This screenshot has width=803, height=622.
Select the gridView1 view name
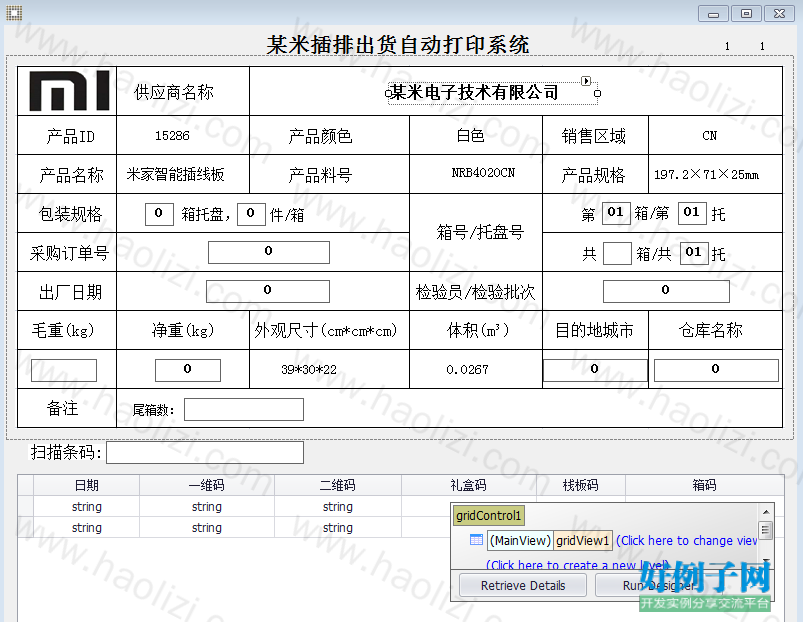583,541
